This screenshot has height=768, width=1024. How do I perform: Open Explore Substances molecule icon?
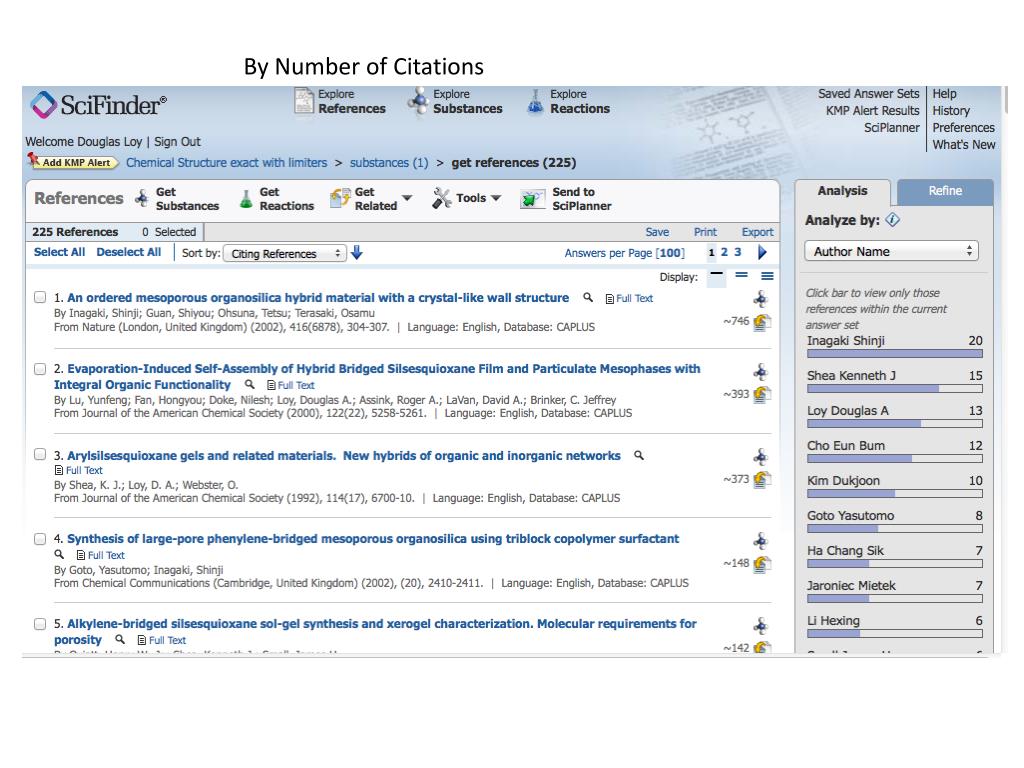[418, 101]
